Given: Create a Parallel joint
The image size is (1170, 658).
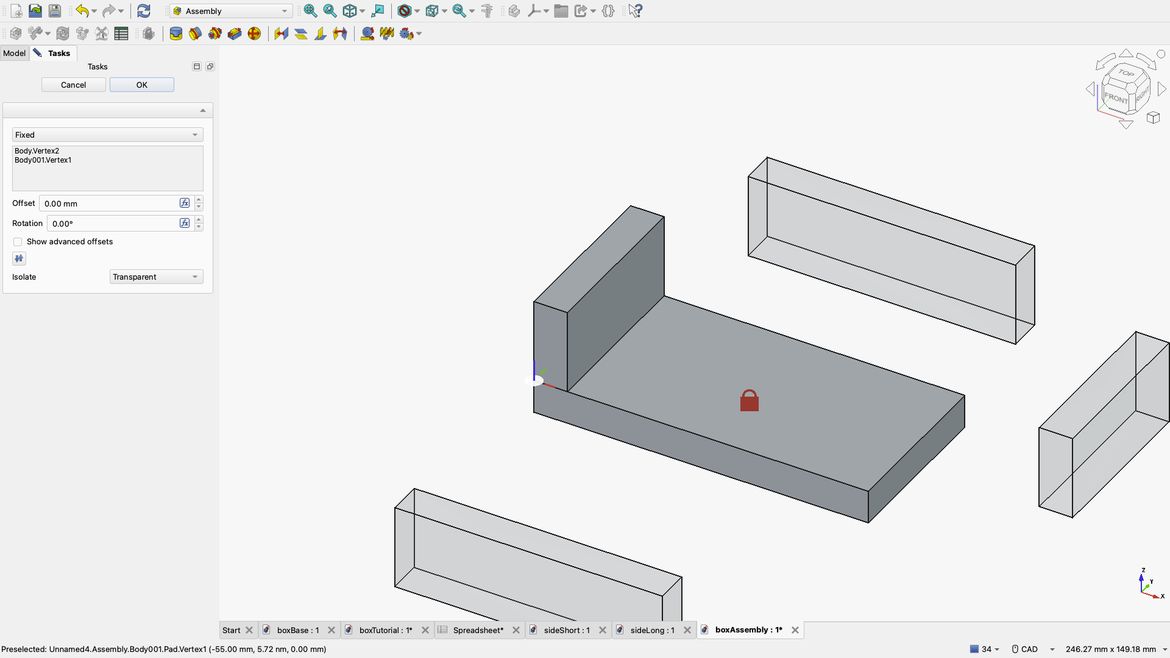Looking at the screenshot, I should coord(299,33).
